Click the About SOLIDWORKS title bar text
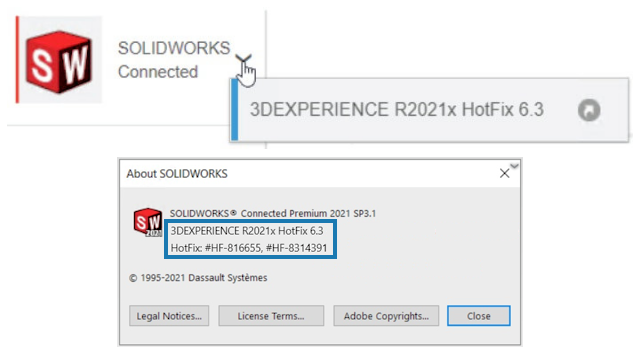This screenshot has width=640, height=360. [177, 174]
